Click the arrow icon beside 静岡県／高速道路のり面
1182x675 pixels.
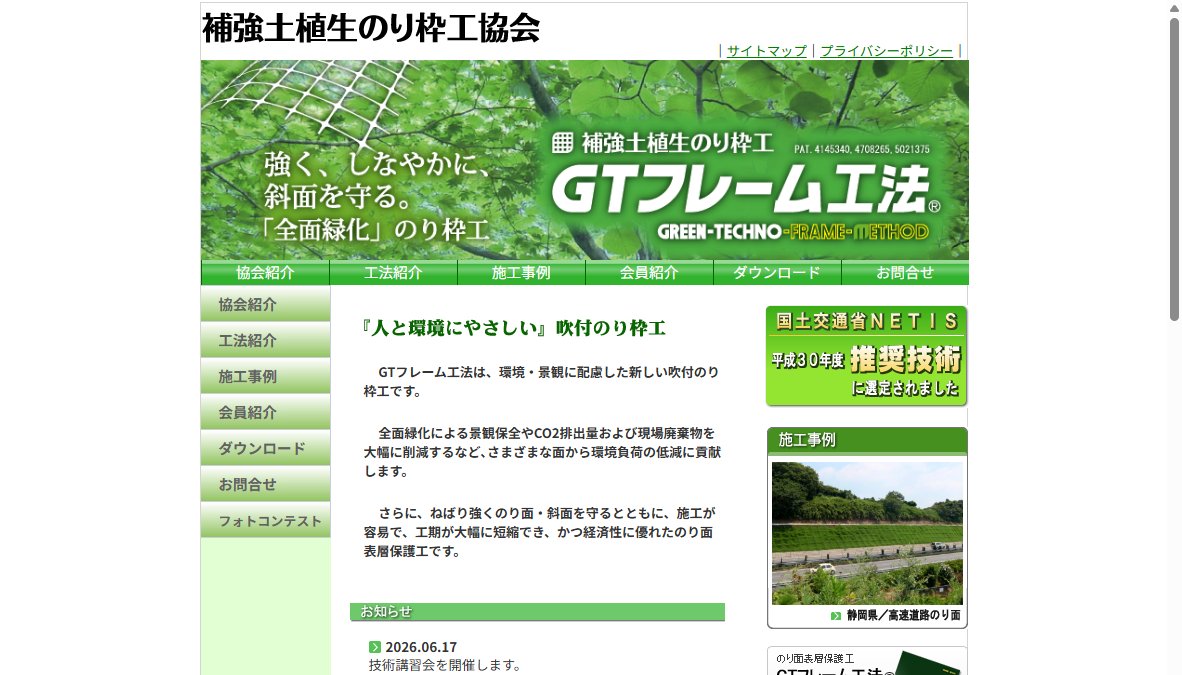pyautogui.click(x=835, y=615)
